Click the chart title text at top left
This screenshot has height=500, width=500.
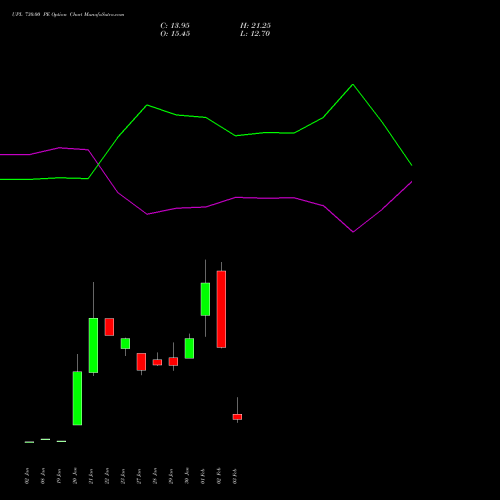click(x=68, y=15)
